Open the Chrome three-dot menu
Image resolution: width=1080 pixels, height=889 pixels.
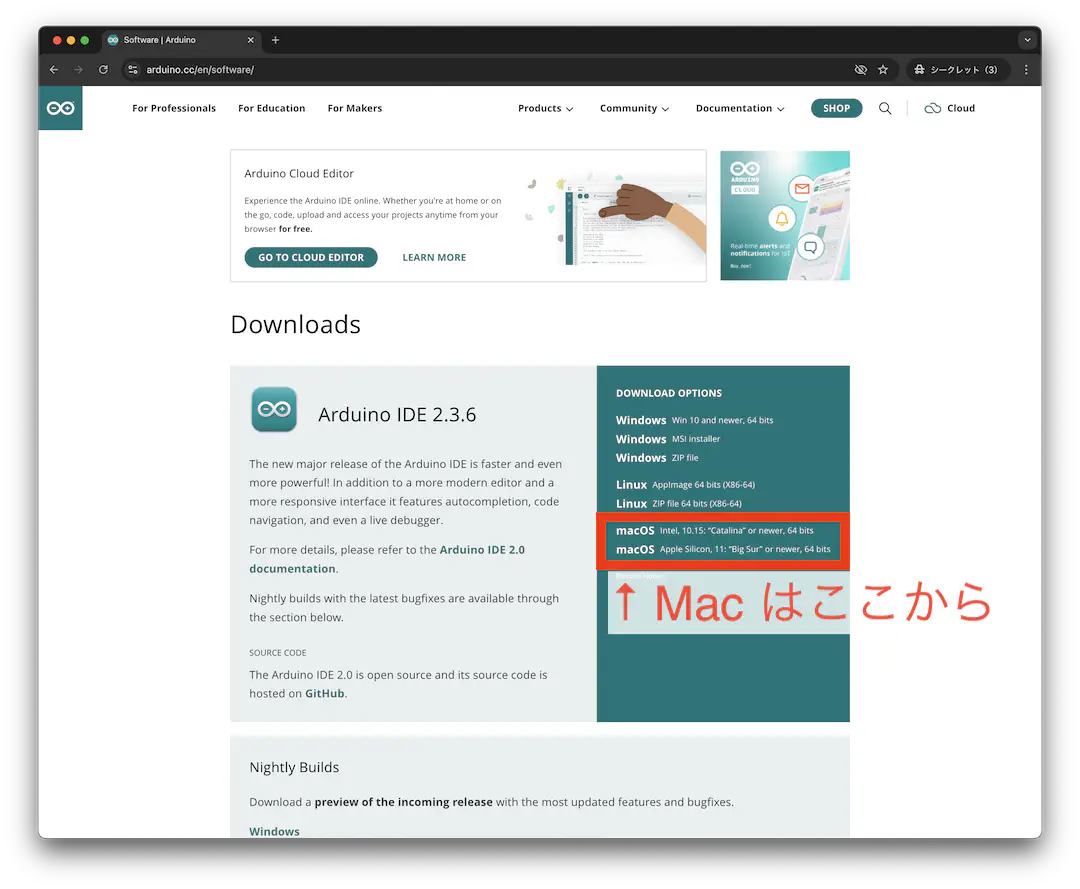click(1026, 70)
